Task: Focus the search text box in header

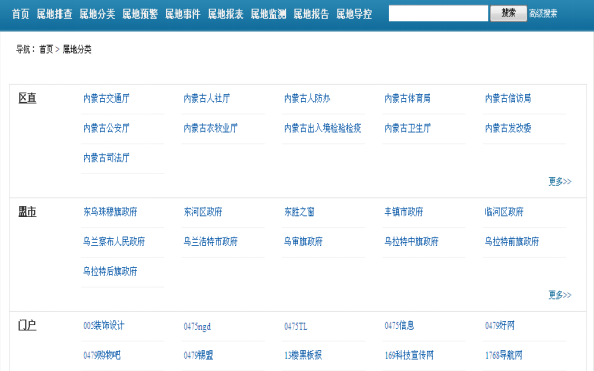Action: (438, 13)
